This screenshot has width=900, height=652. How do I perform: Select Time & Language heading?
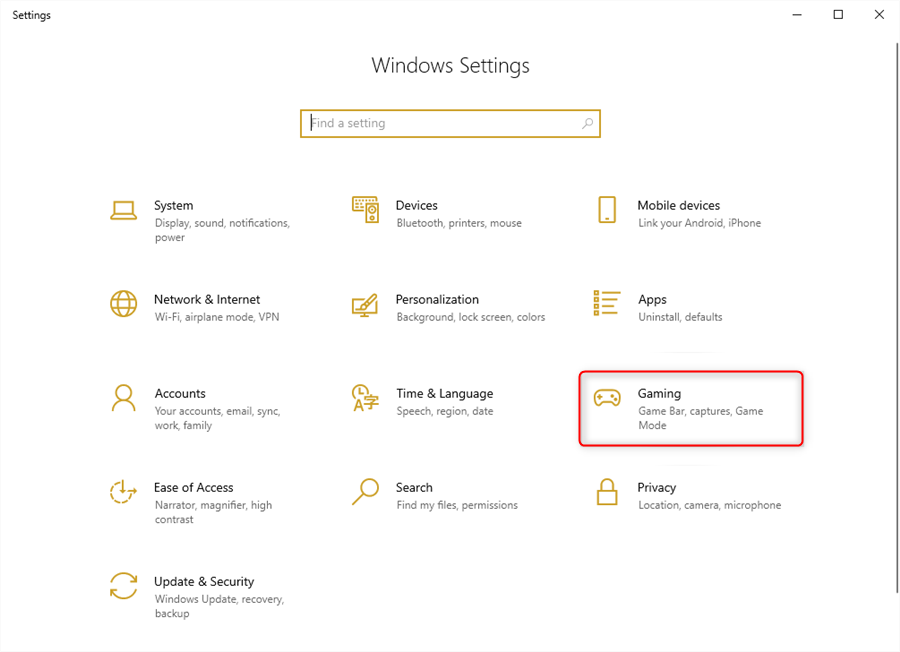click(x=444, y=394)
